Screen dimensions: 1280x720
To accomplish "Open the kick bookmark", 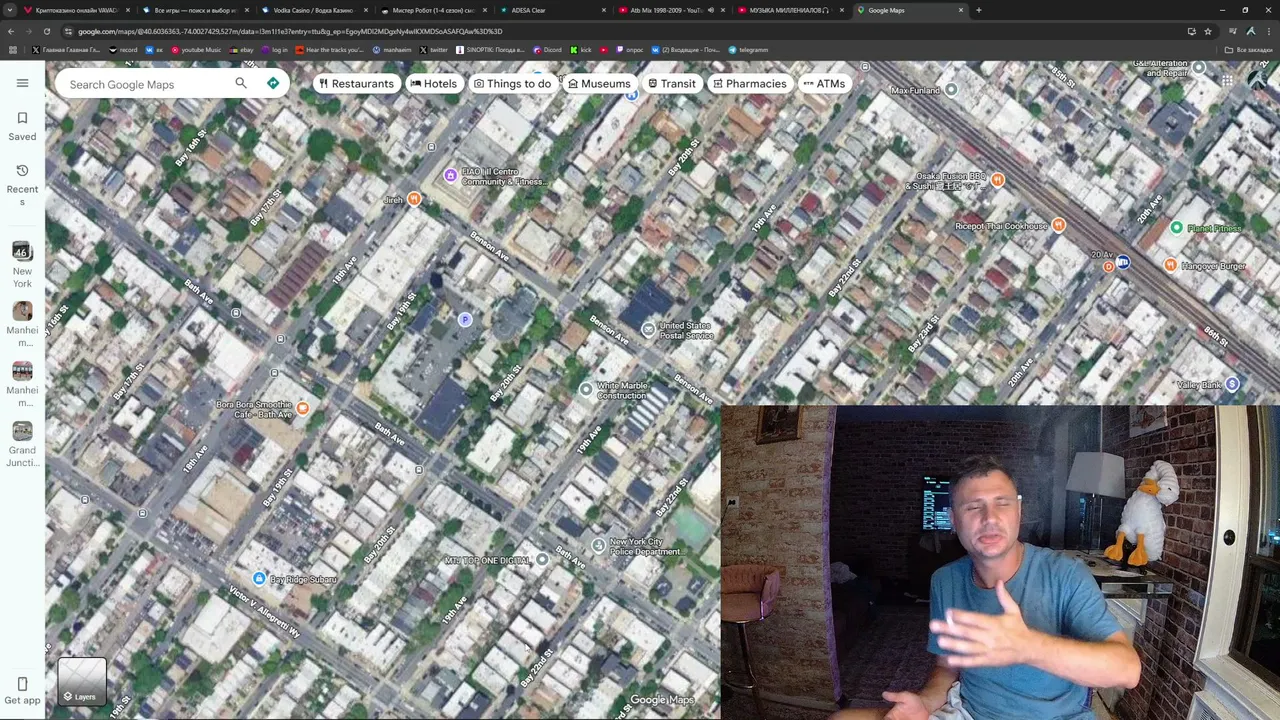I will [x=581, y=50].
